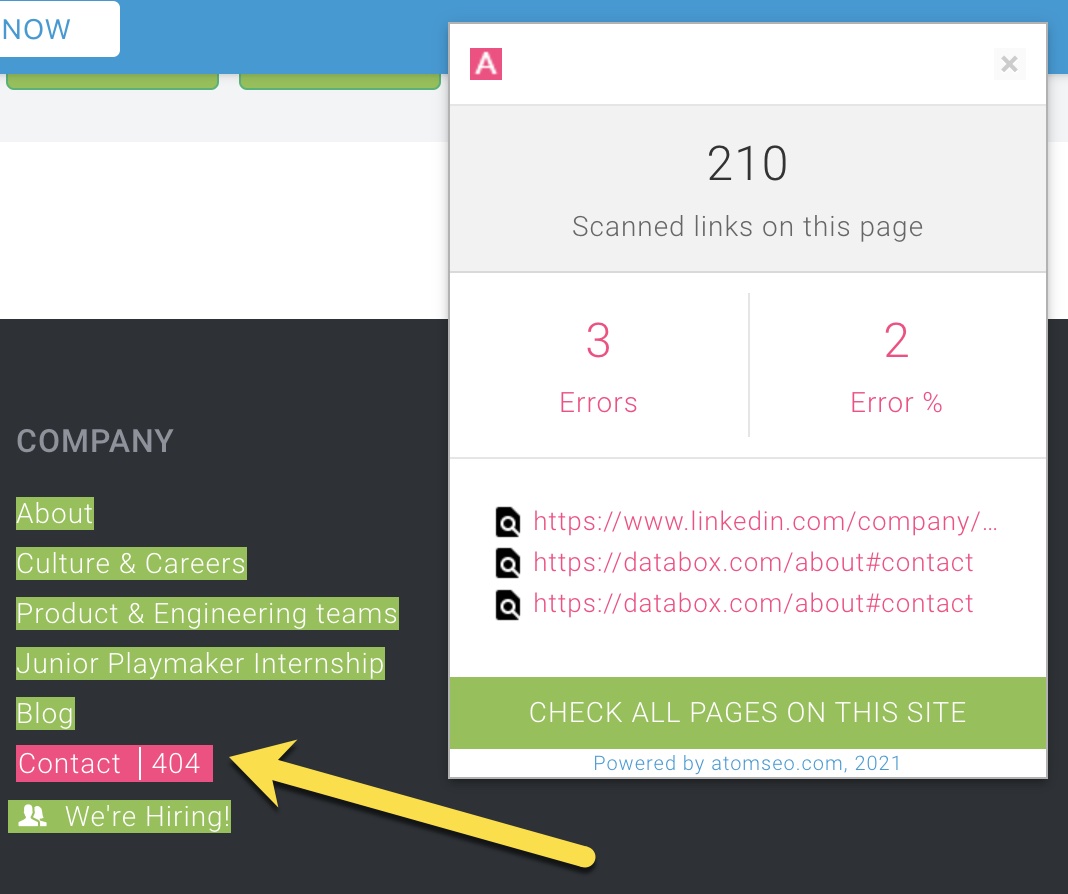The height and width of the screenshot is (894, 1068).
Task: Visit the Junior Playmaker Internship link
Action: click(x=200, y=664)
